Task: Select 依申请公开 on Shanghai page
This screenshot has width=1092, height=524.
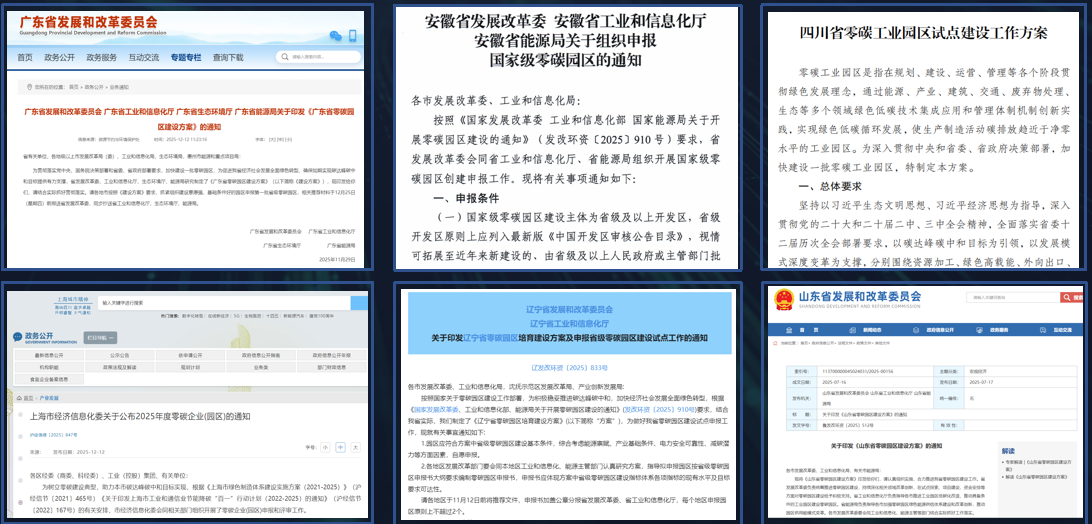Action: coord(190,355)
